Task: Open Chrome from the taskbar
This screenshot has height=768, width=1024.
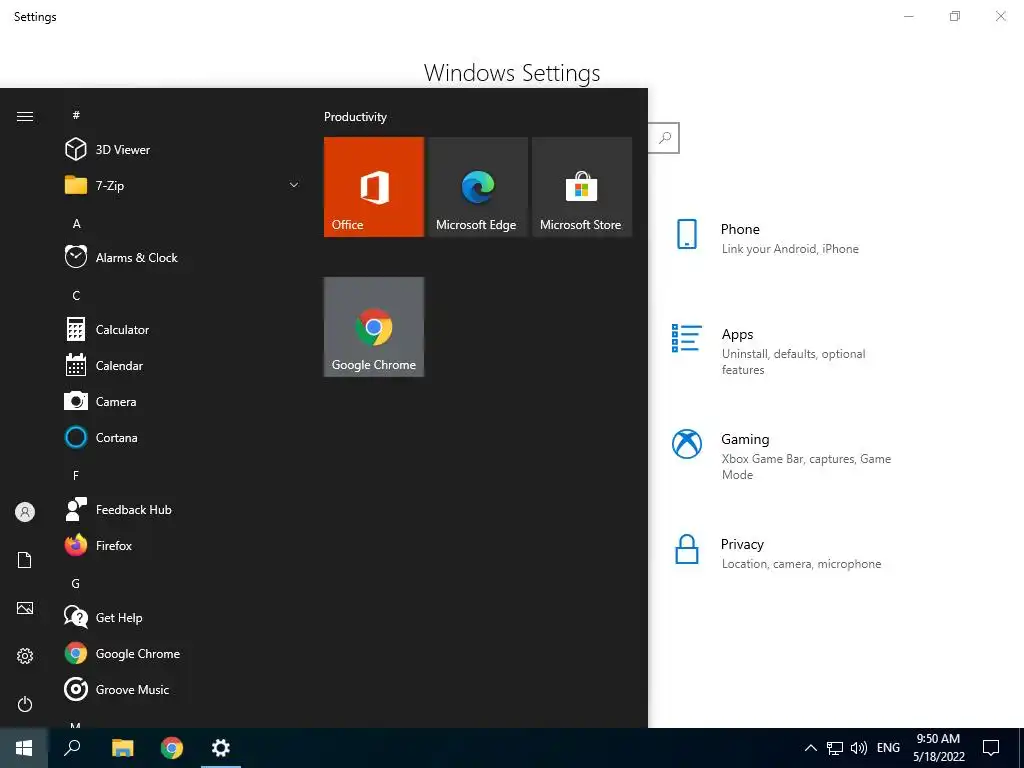Action: point(172,748)
